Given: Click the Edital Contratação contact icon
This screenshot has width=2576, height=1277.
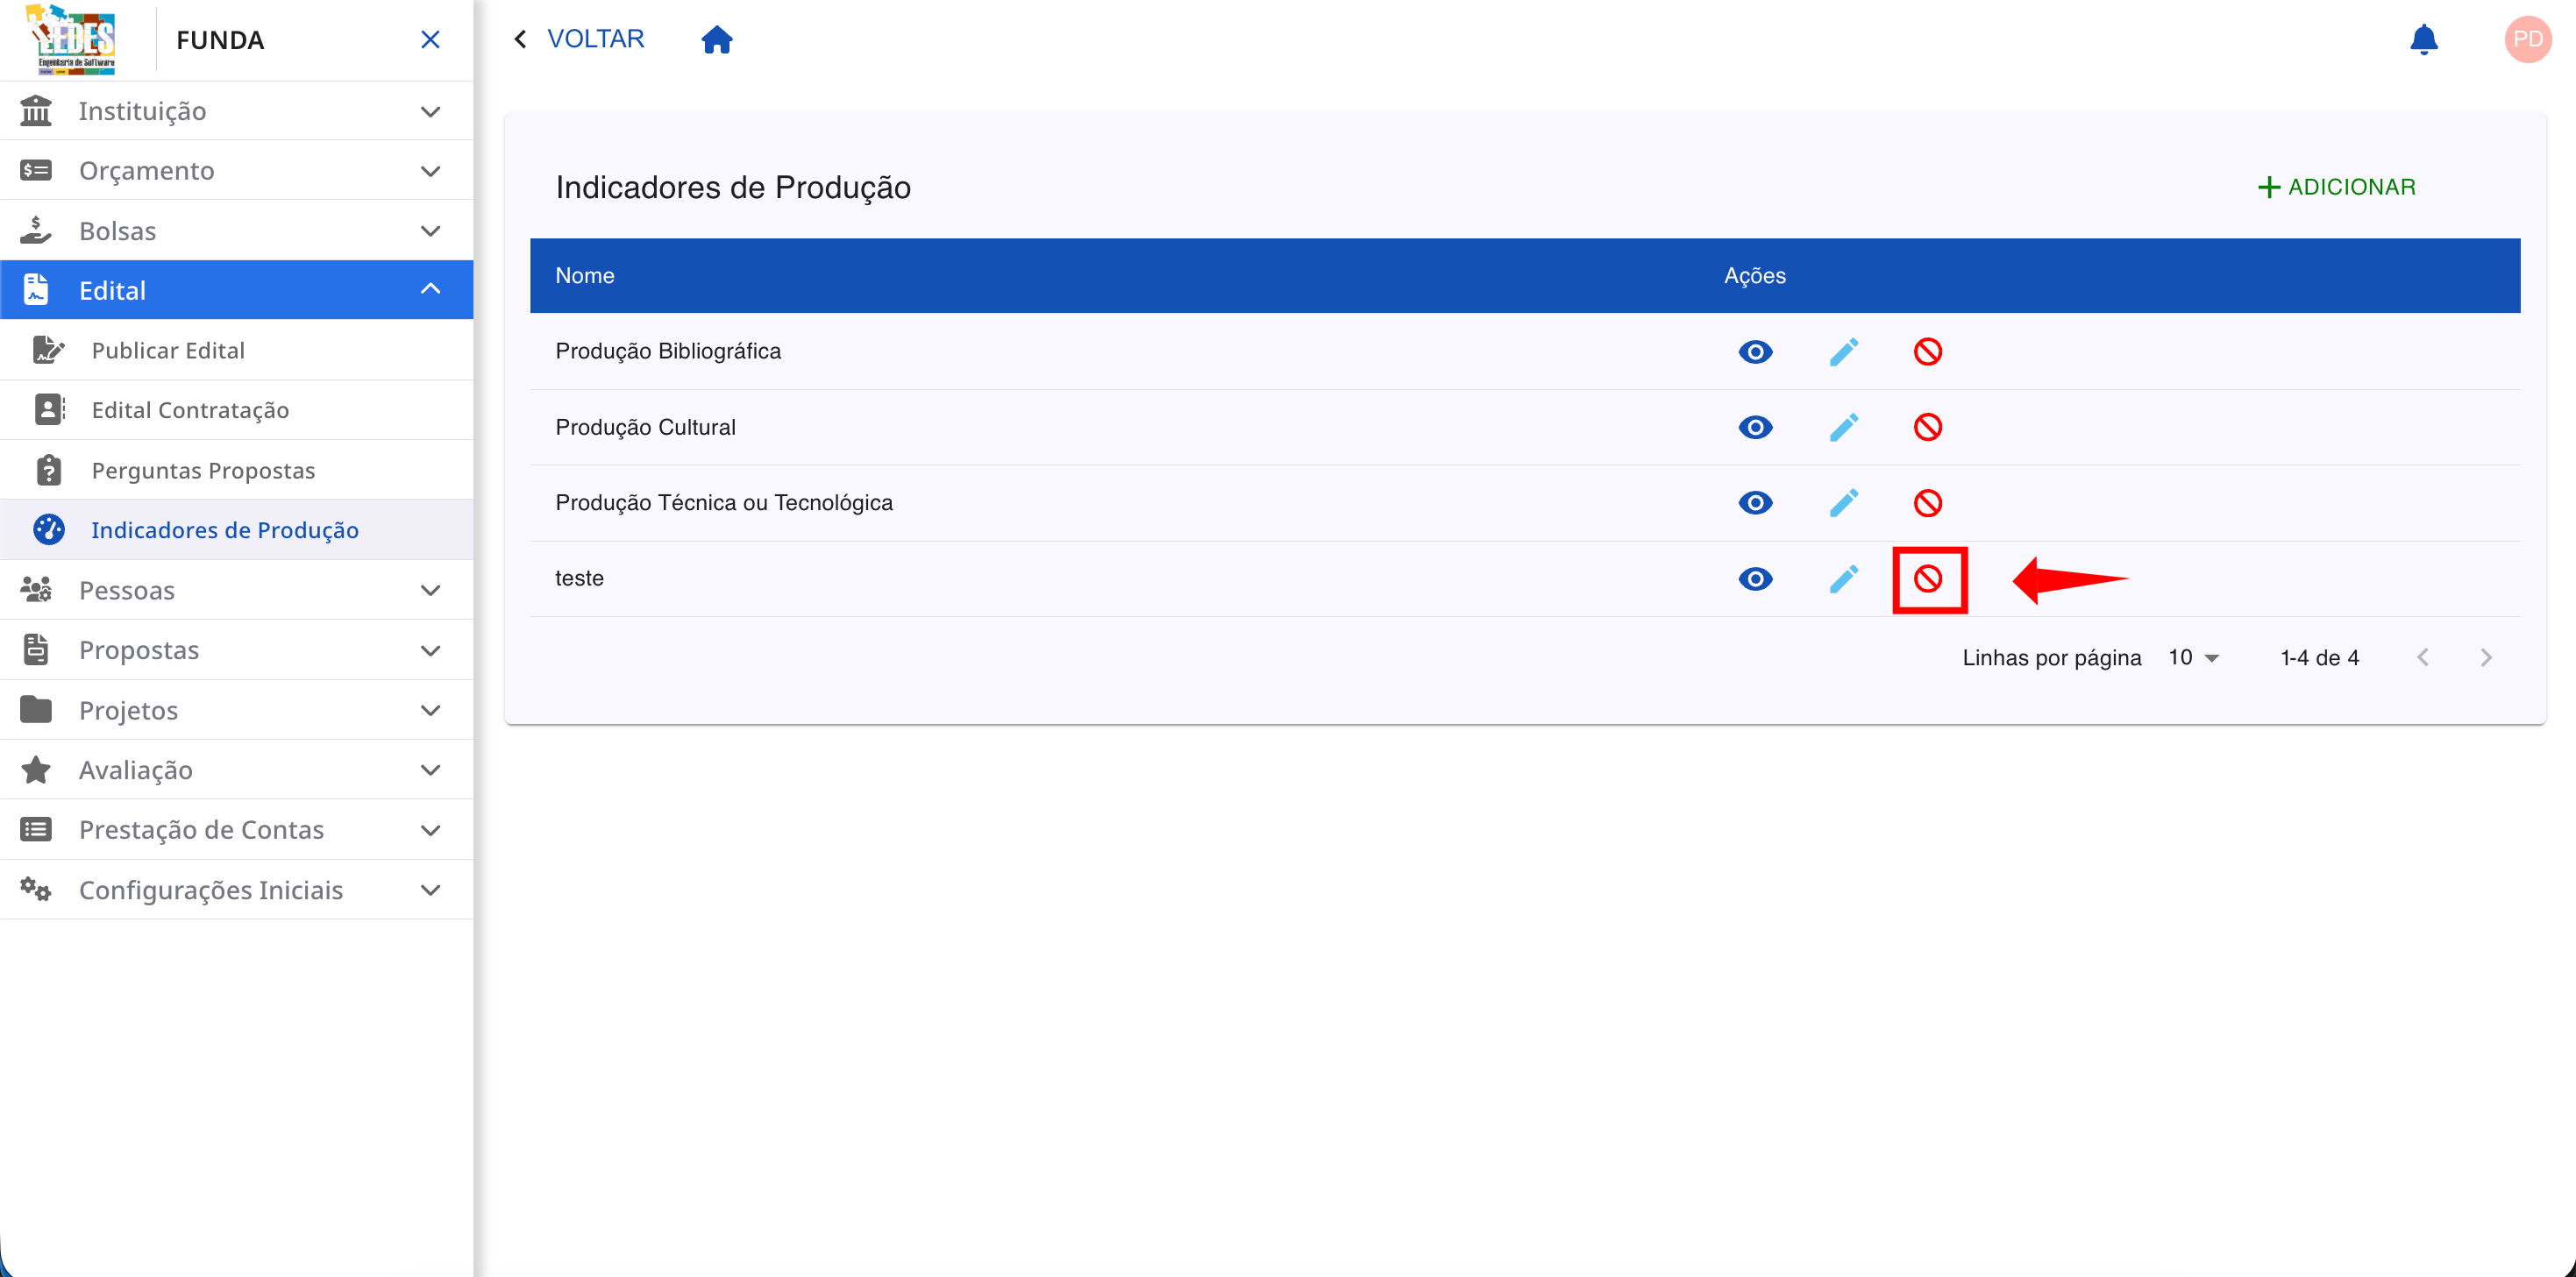Looking at the screenshot, I should [x=49, y=410].
